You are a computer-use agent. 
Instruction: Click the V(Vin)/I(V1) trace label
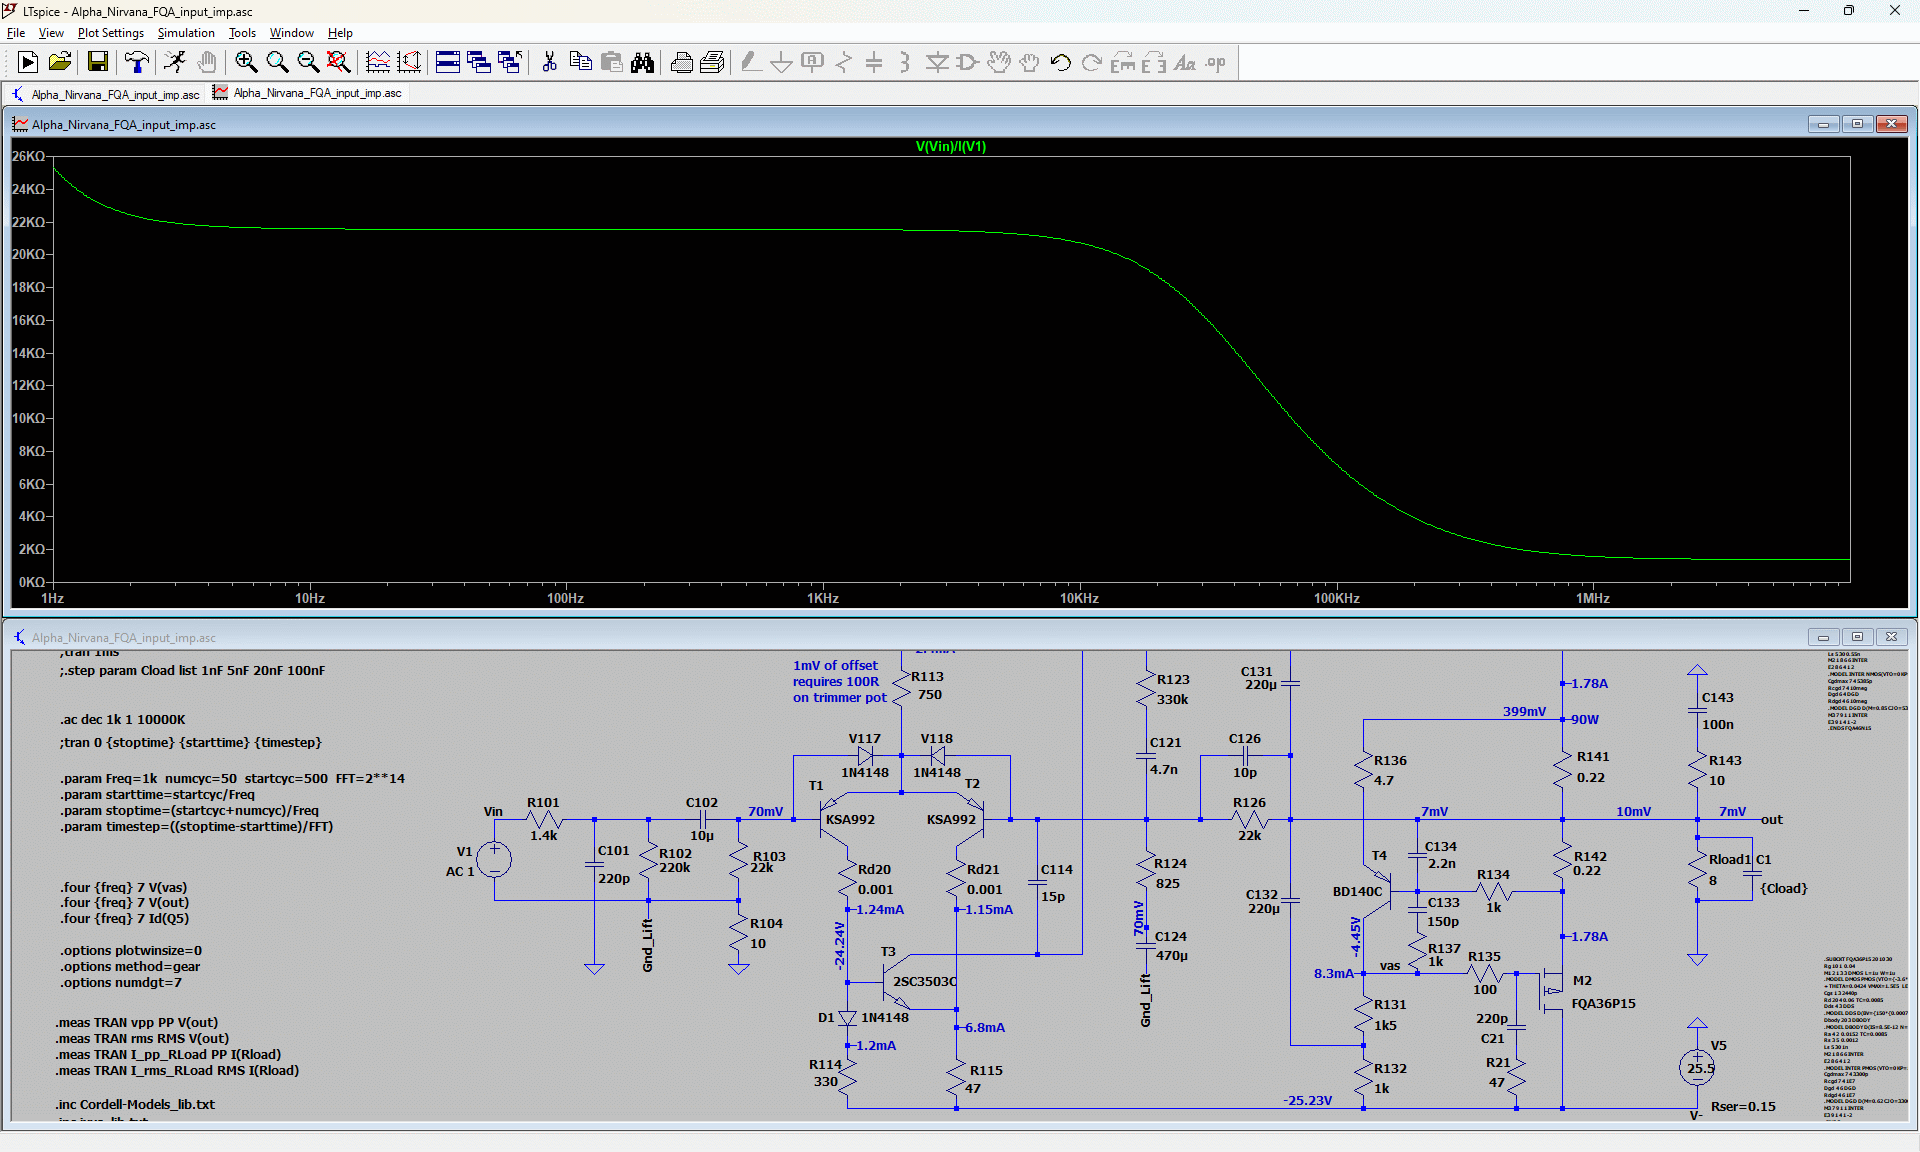(950, 146)
